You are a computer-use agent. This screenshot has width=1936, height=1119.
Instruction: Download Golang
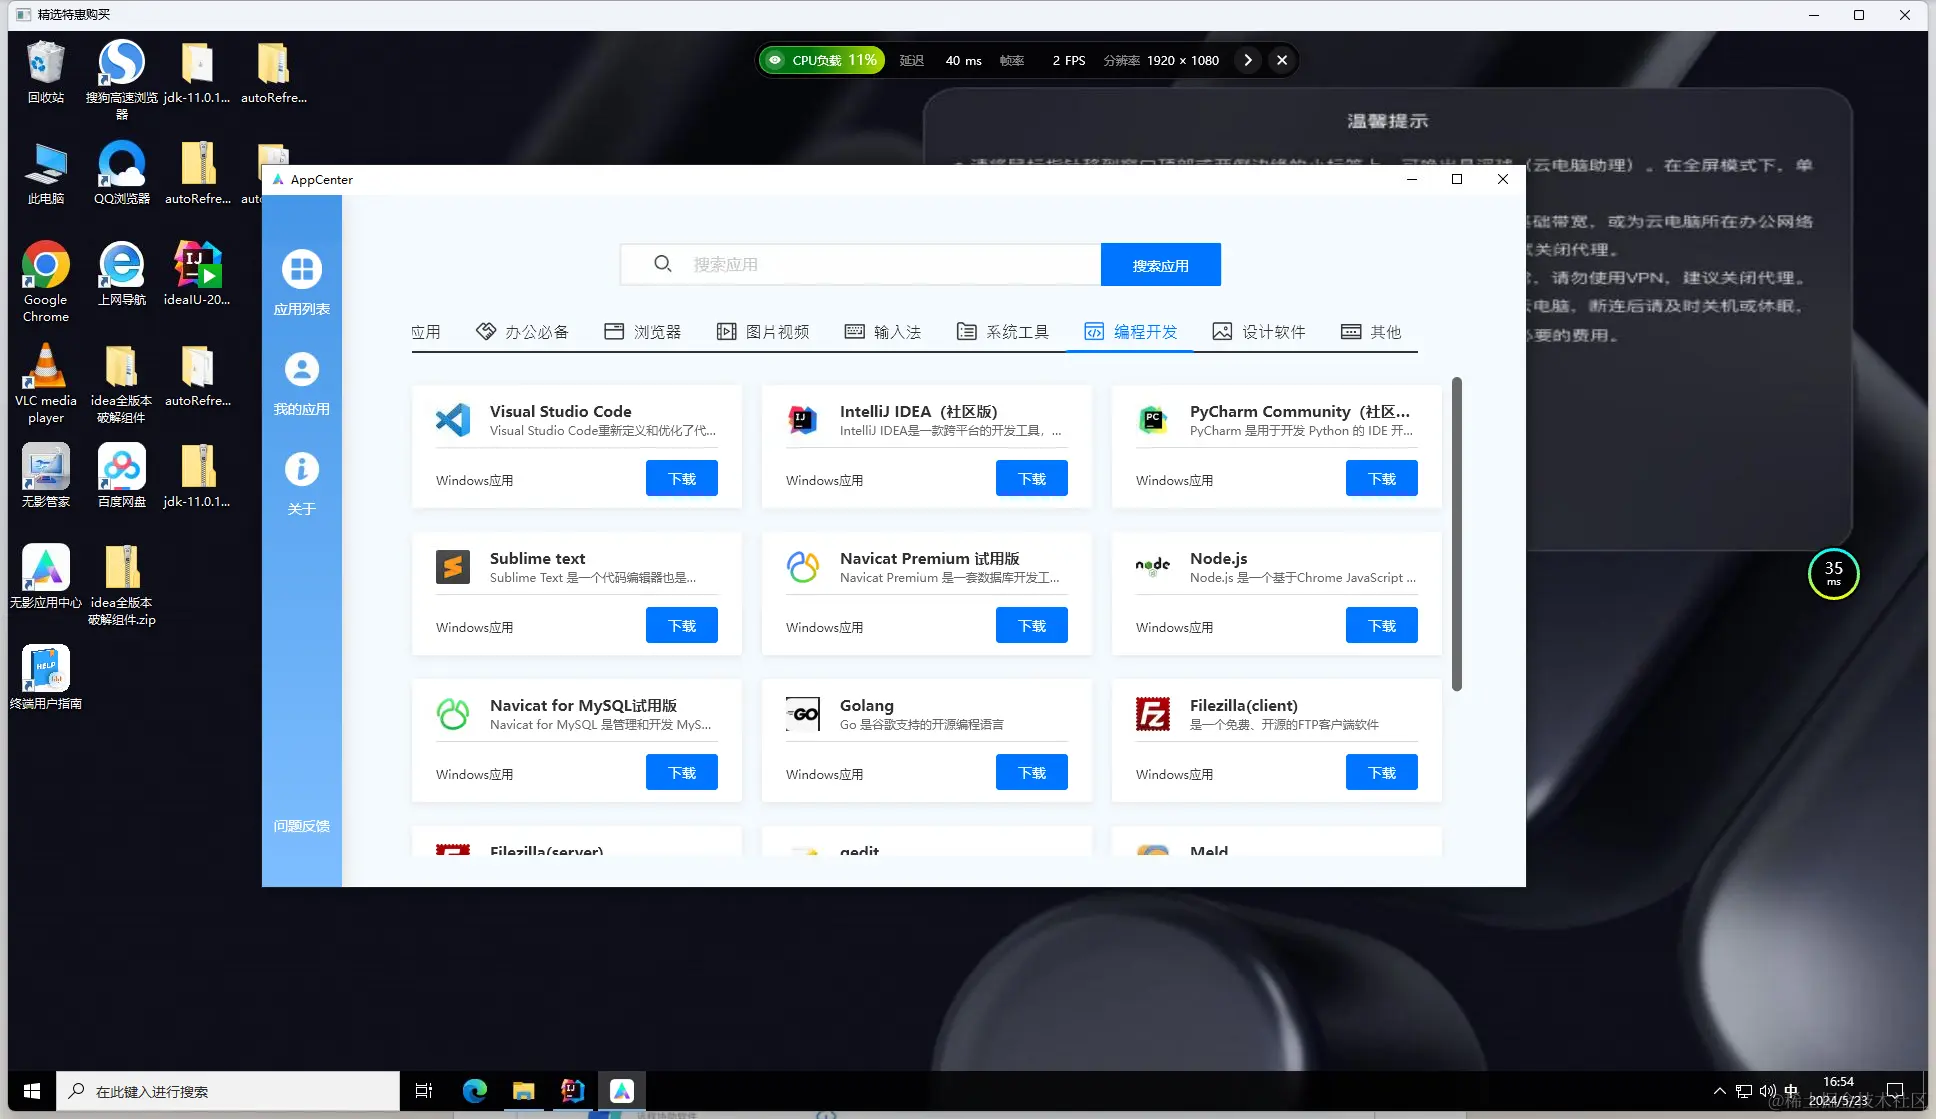[x=1031, y=772]
